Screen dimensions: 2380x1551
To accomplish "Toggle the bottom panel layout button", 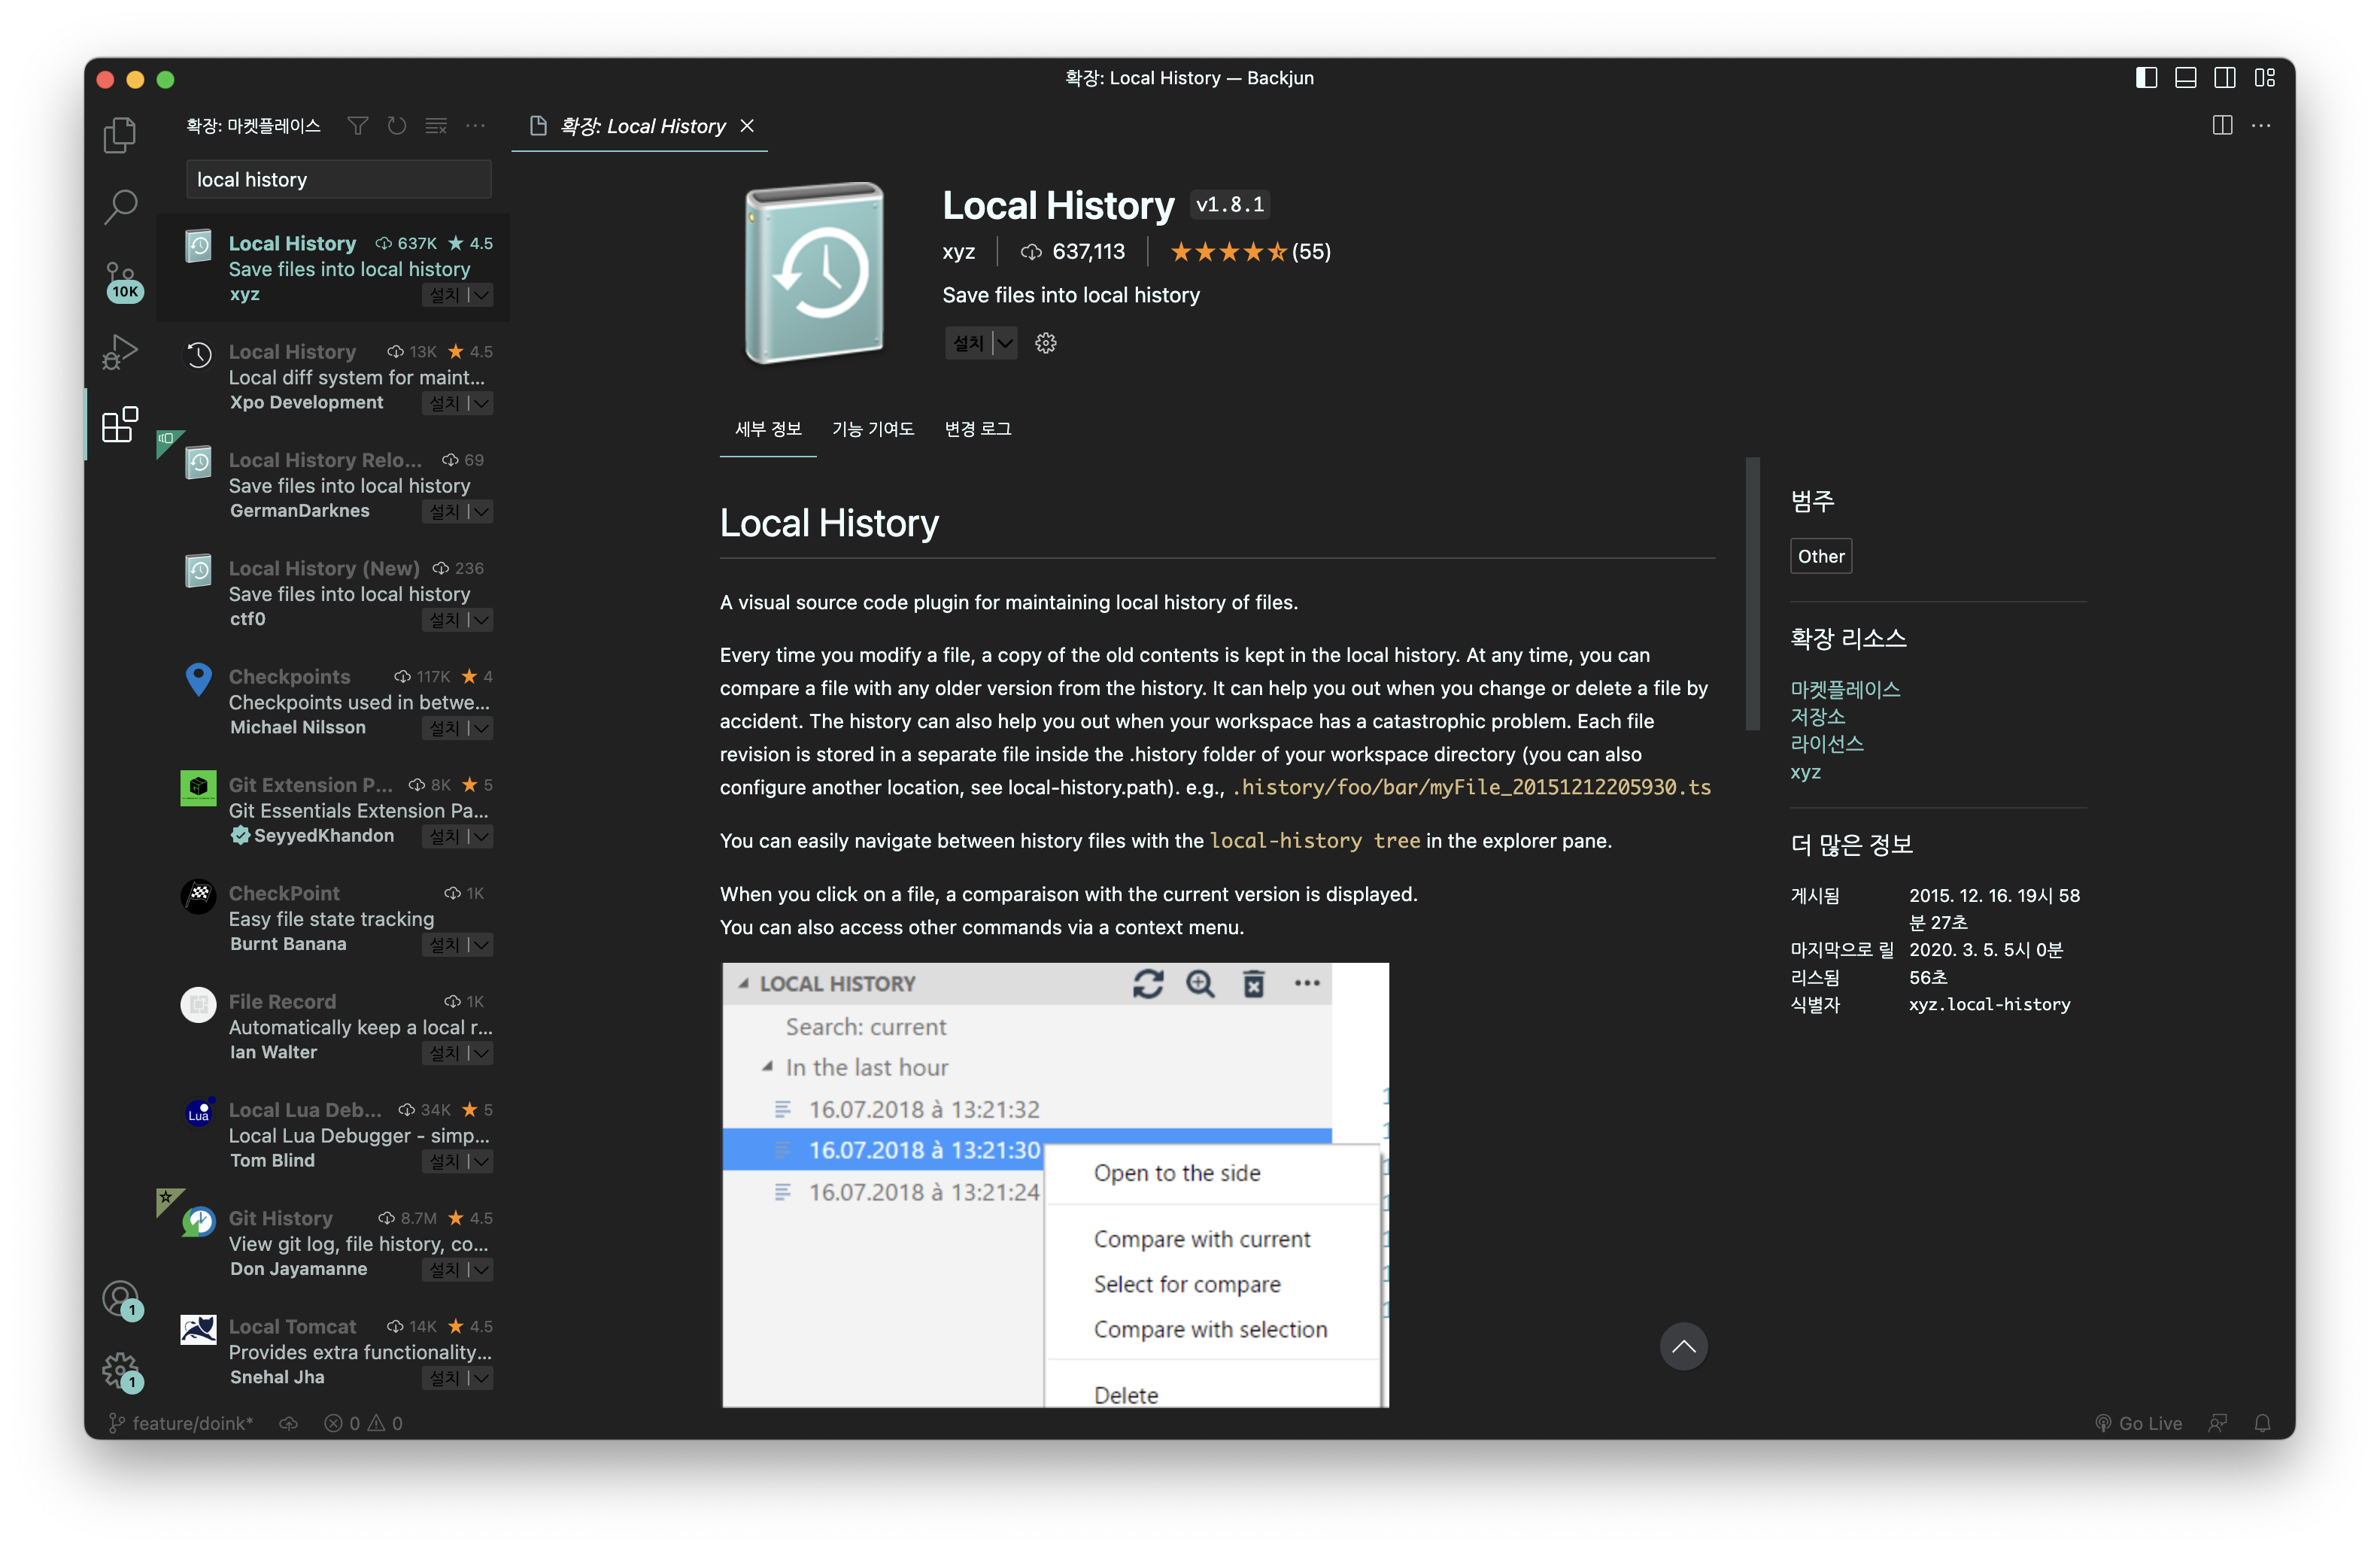I will tap(2185, 78).
